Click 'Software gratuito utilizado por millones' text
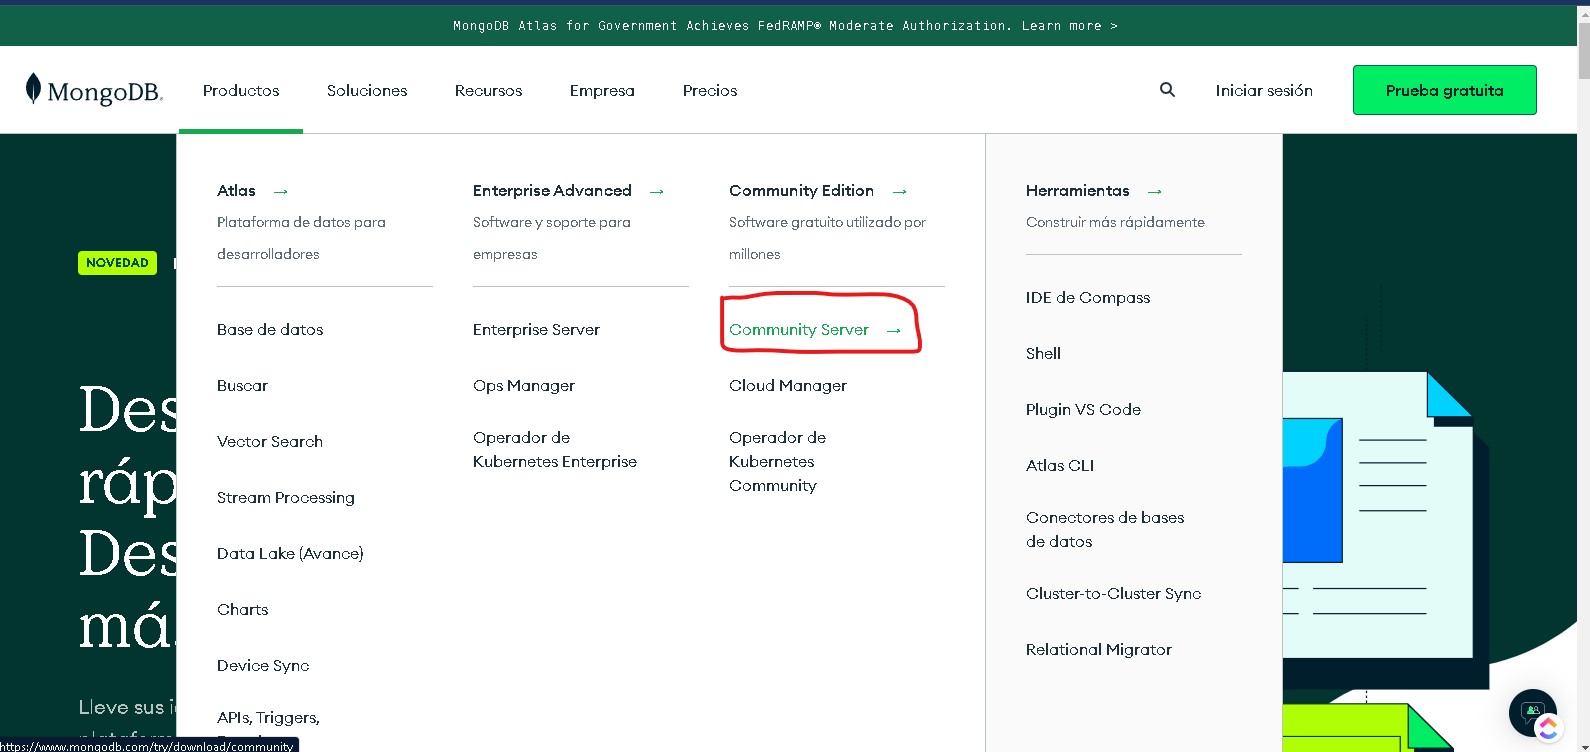 pos(827,238)
